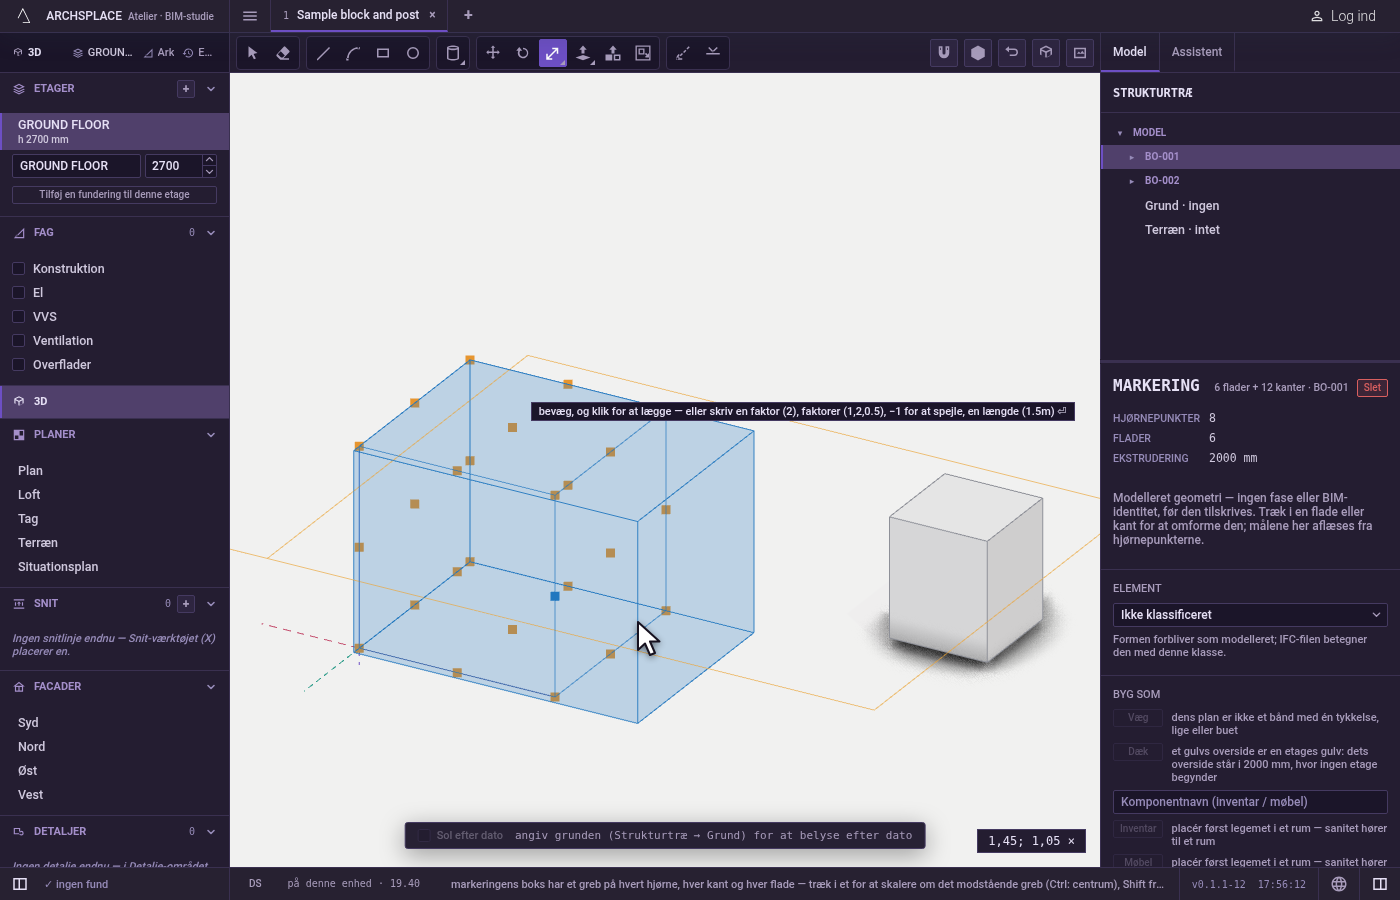1400x900 pixels.
Task: Toggle the 'Sol efter dato' checkbox
Action: click(424, 835)
